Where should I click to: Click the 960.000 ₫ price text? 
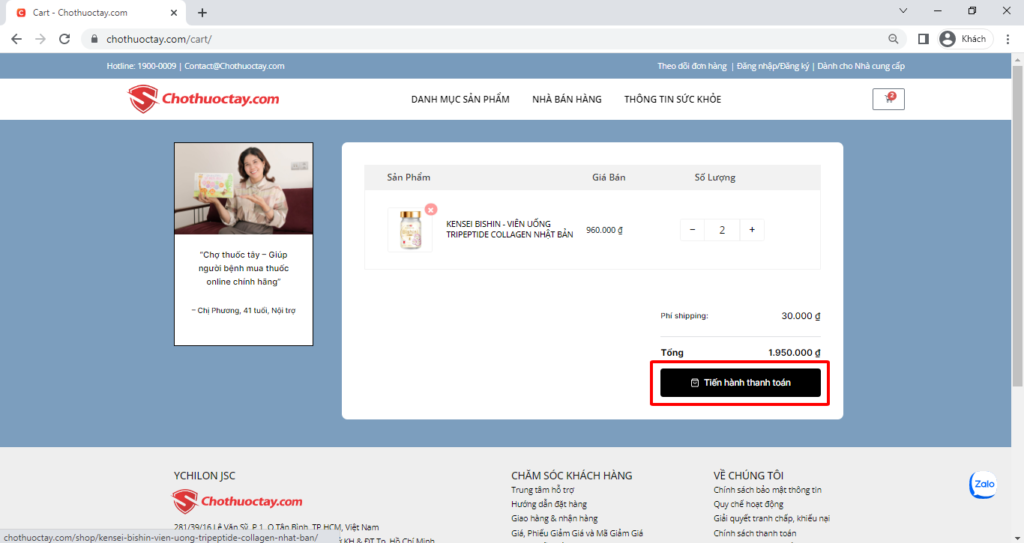tap(604, 230)
